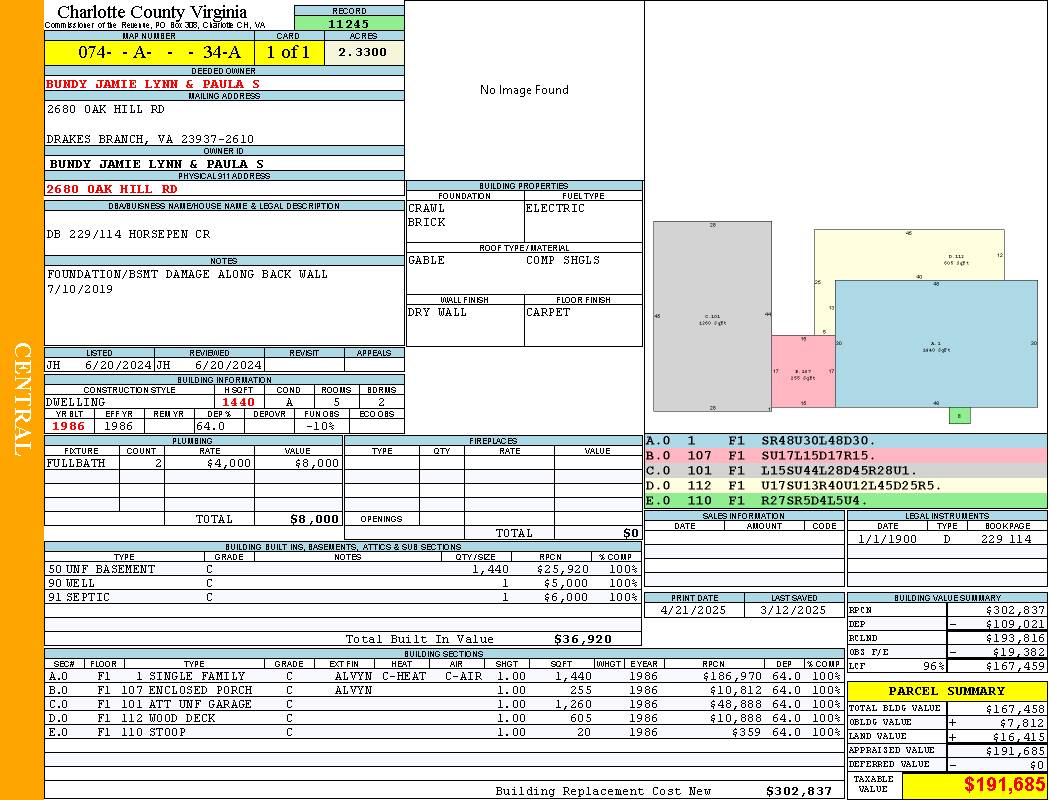Click book/page value 229 114
Screen dimensions: 1050x800
click(x=1006, y=539)
